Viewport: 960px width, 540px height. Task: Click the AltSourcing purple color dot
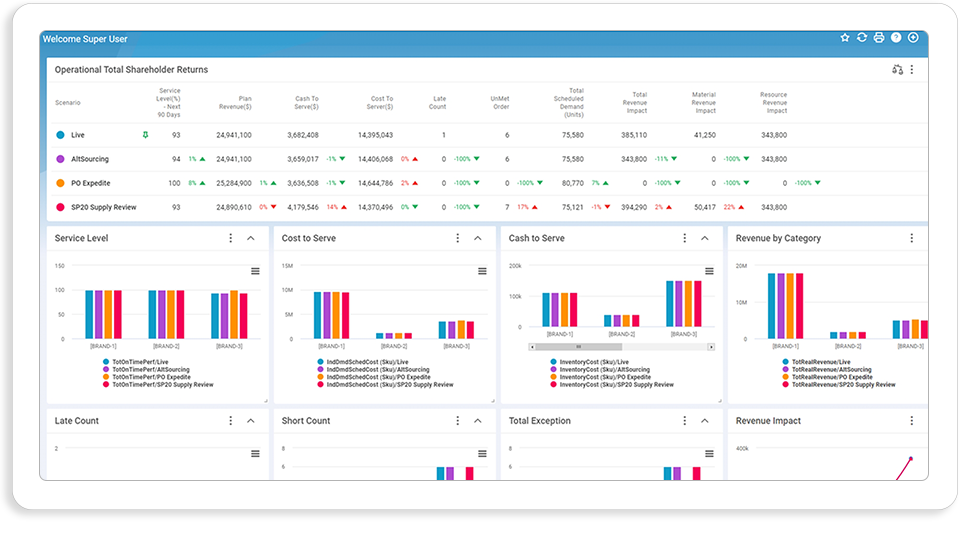(x=60, y=159)
